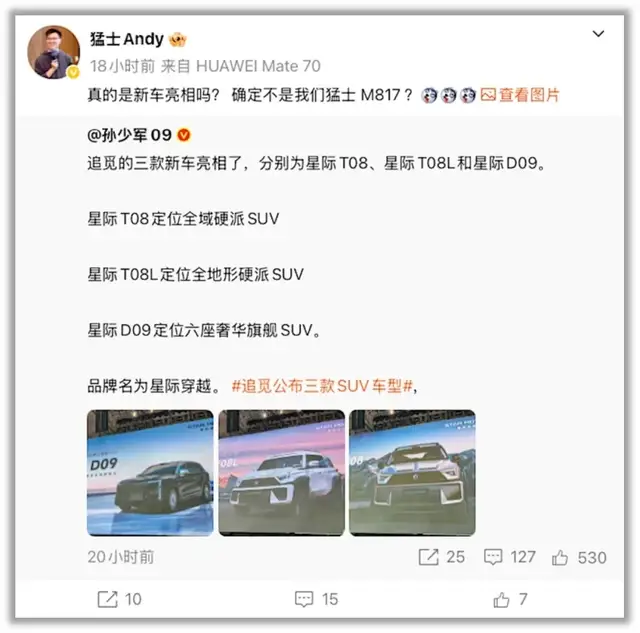Open the 查看图片 image link
The width and height of the screenshot is (640, 633).
pyautogui.click(x=529, y=95)
